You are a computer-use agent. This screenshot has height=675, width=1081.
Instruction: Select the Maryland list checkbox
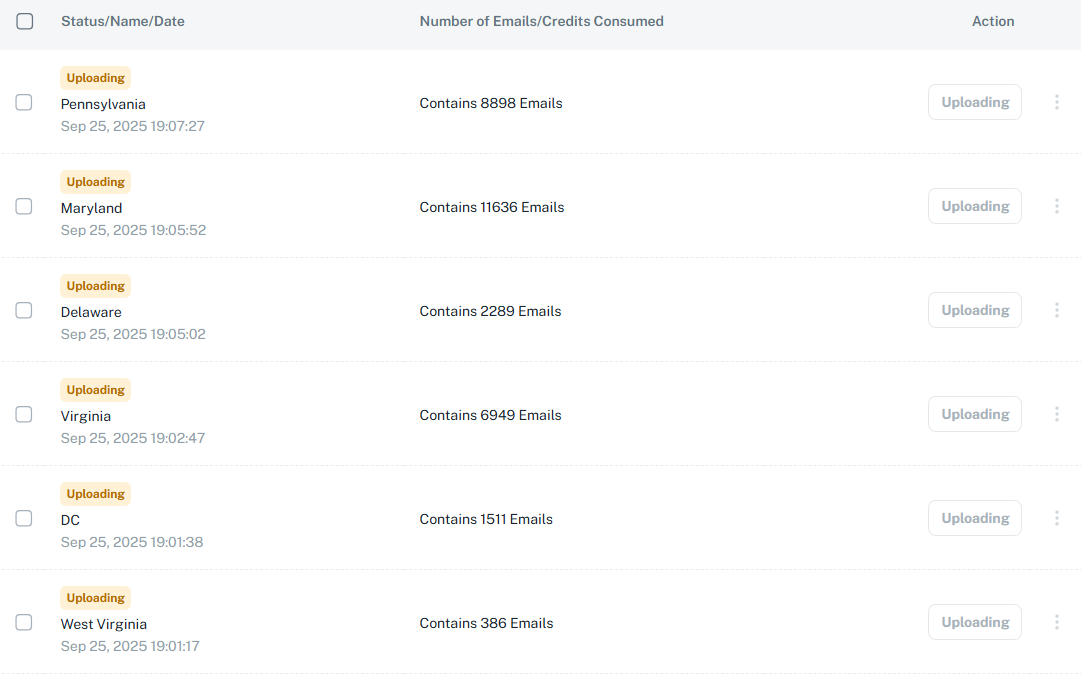click(24, 206)
